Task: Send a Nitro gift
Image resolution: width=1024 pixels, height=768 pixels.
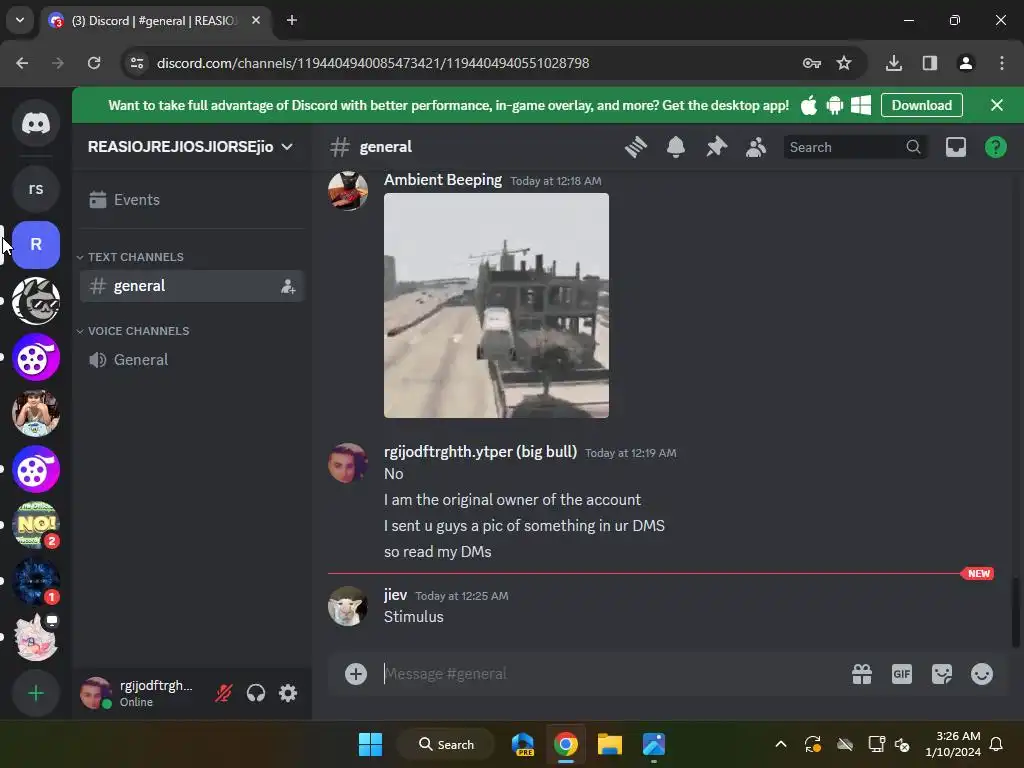Action: click(x=862, y=674)
